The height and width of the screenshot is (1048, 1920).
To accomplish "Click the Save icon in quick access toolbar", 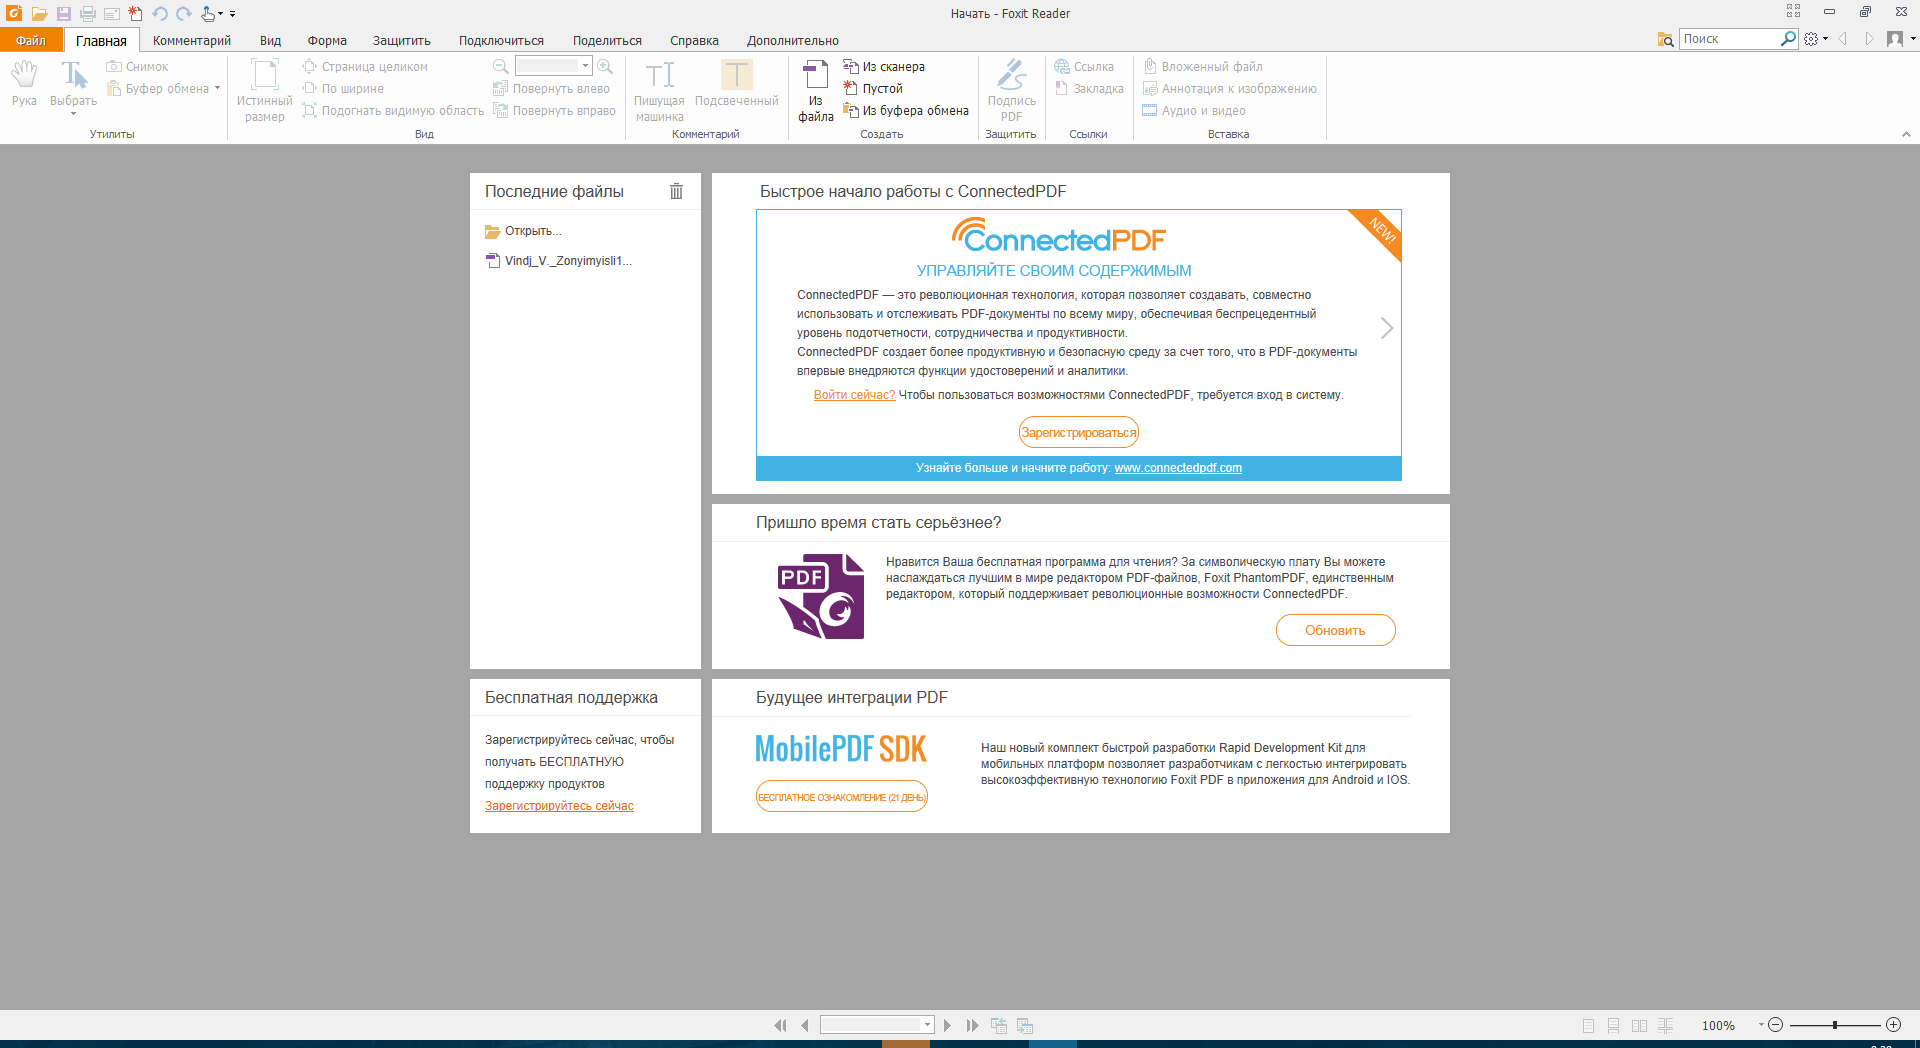I will point(63,14).
